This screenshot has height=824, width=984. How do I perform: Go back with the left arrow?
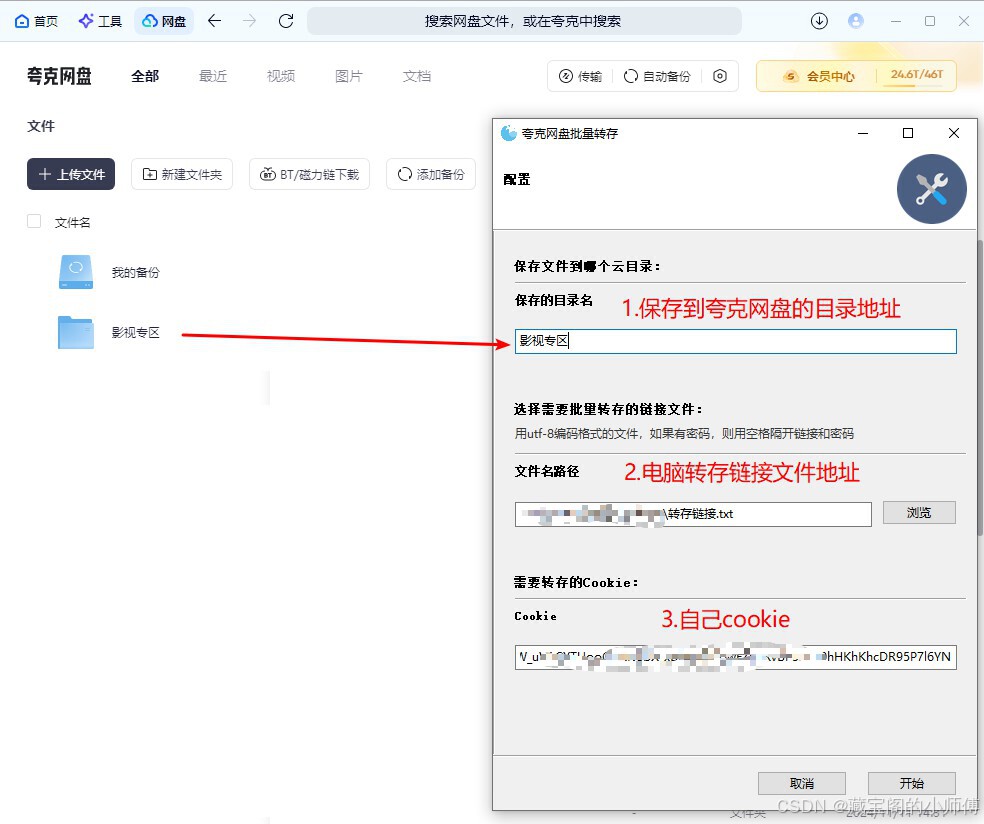[x=215, y=21]
